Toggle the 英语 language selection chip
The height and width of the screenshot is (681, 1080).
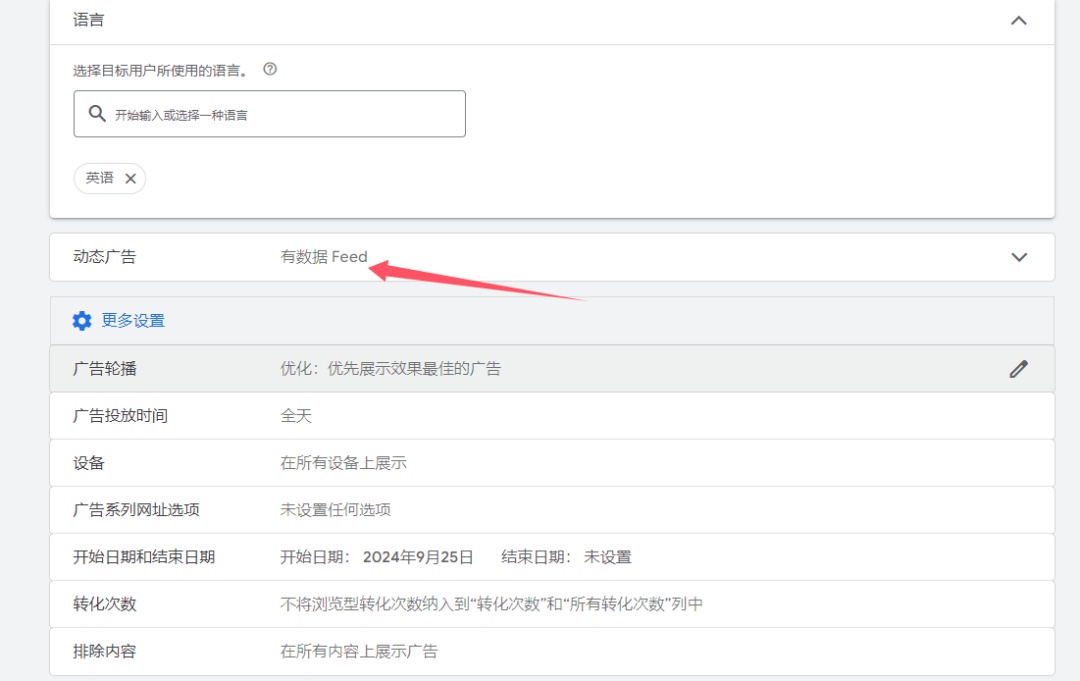tap(100, 178)
